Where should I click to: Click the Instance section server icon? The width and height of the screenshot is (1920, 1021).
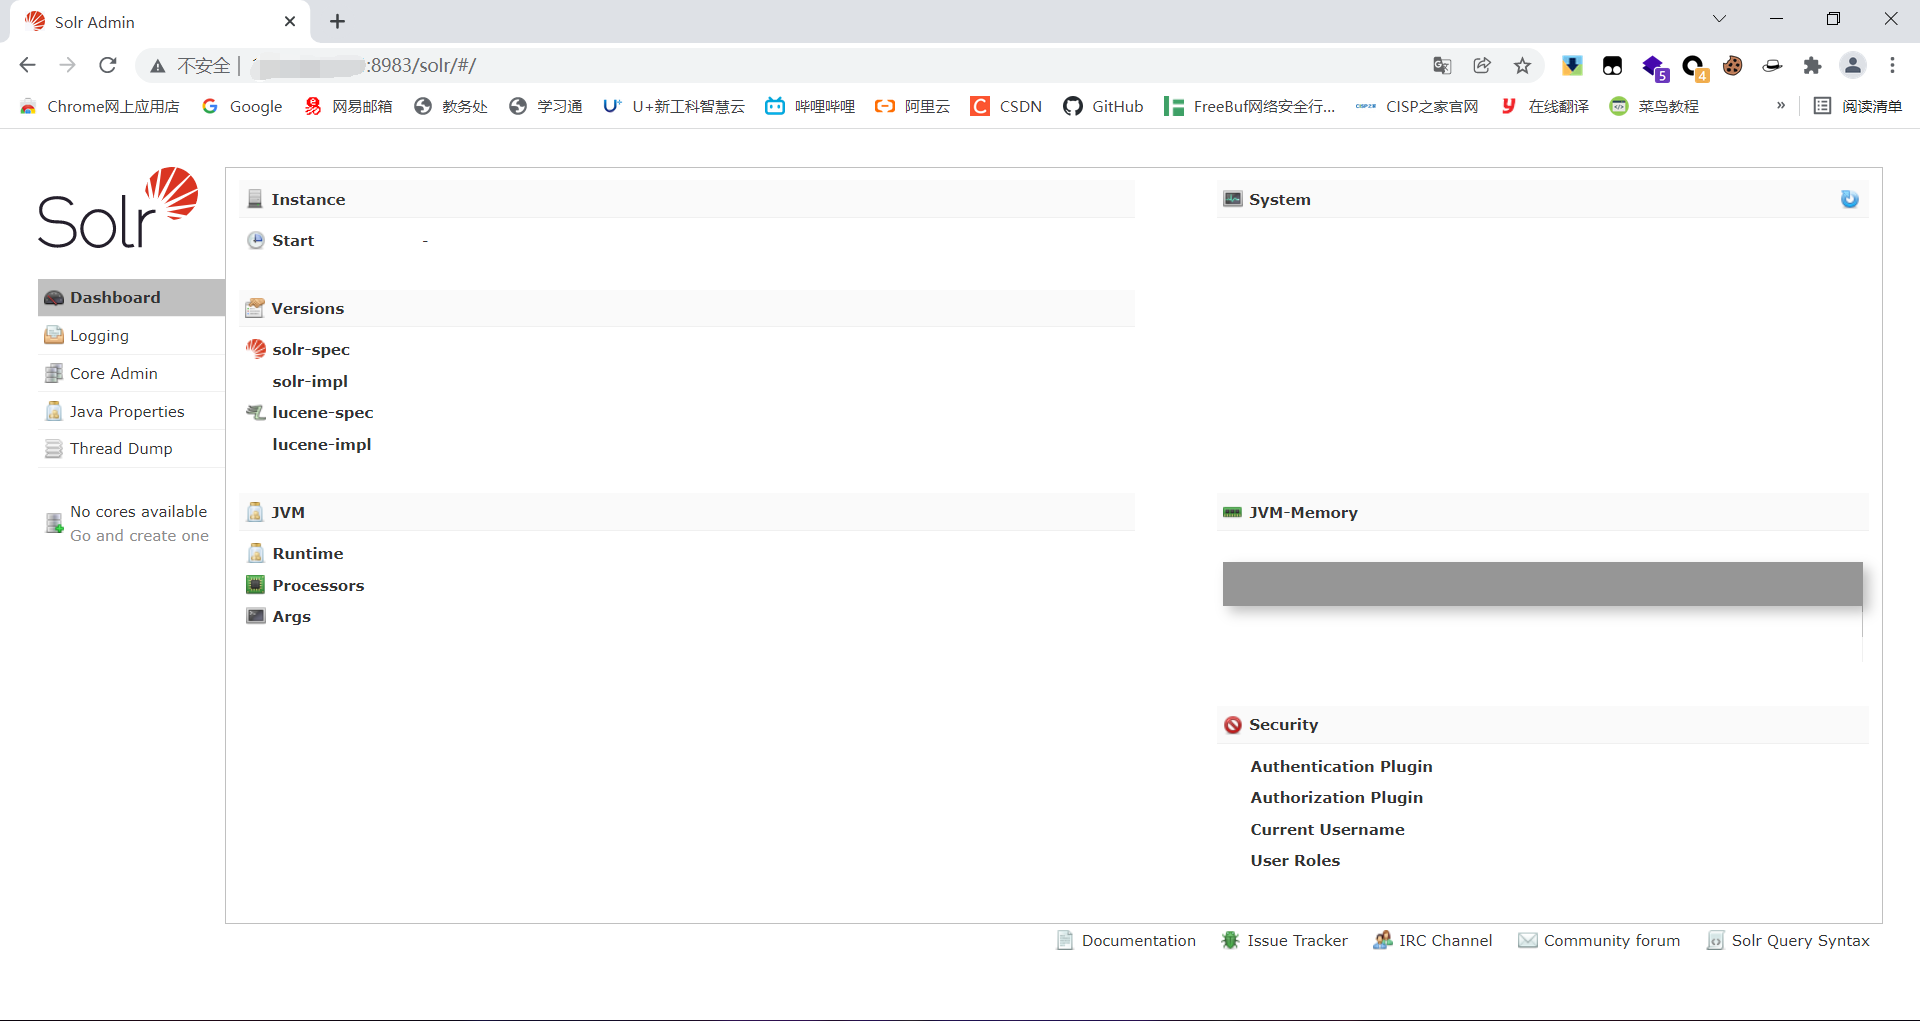click(x=255, y=199)
